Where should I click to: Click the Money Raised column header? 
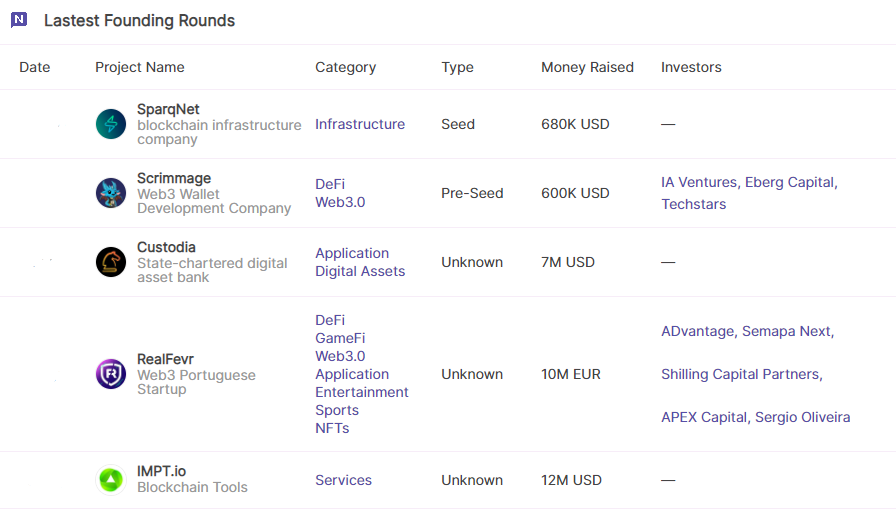point(587,67)
